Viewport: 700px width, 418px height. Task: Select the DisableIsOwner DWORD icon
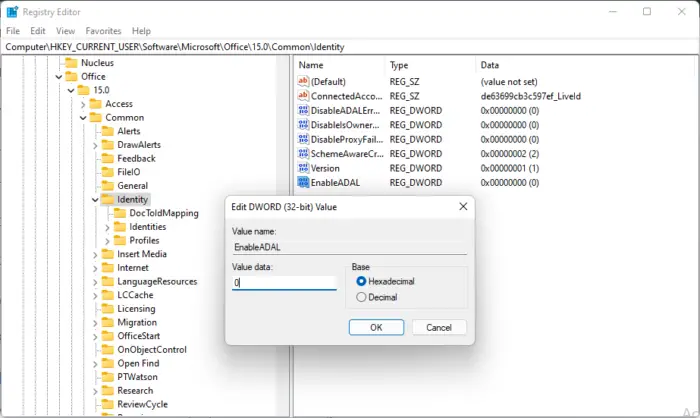(x=303, y=125)
